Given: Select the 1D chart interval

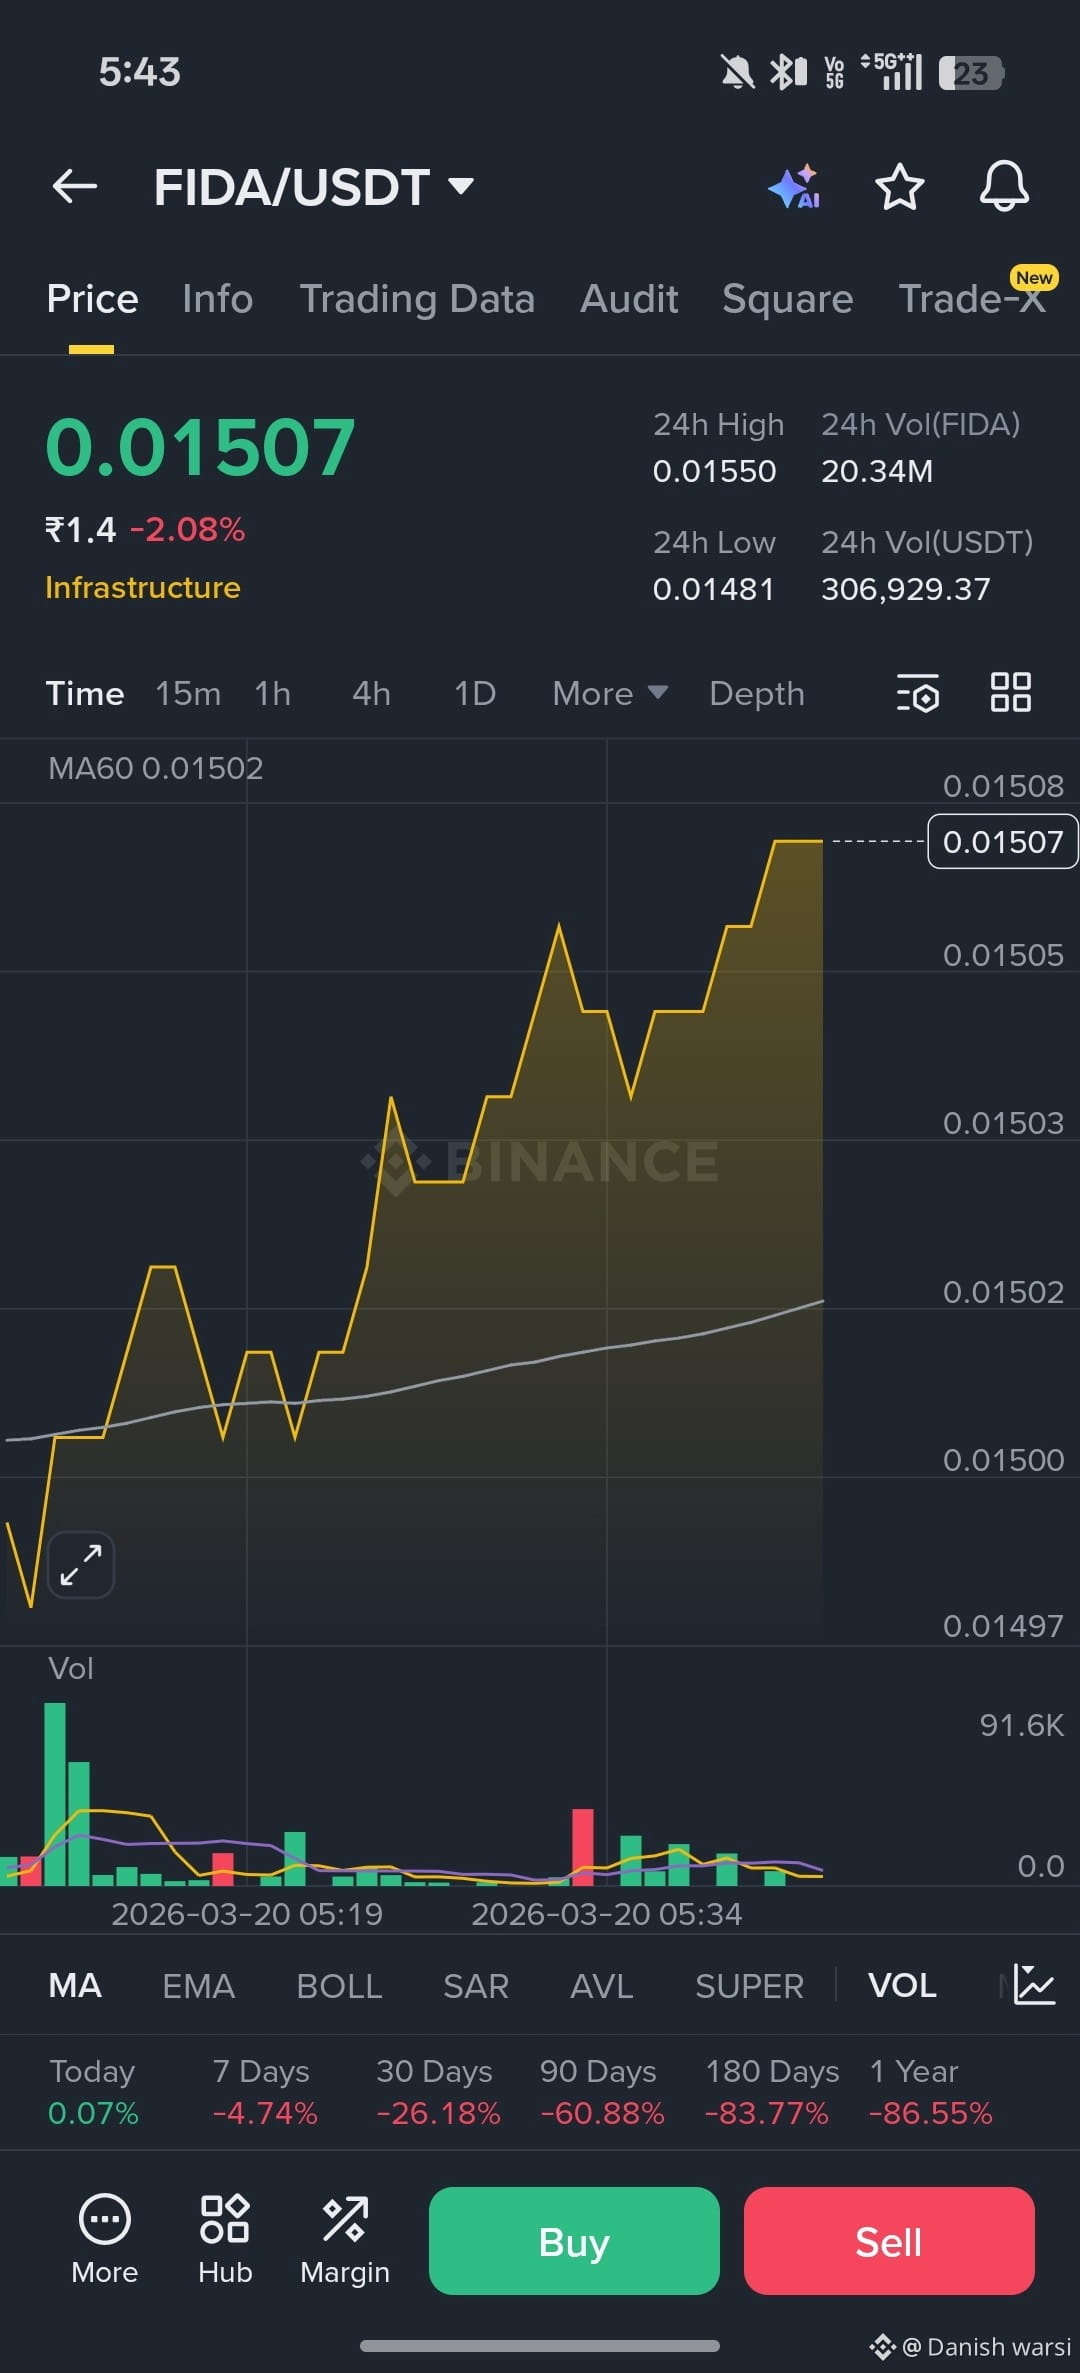Looking at the screenshot, I should (x=475, y=693).
